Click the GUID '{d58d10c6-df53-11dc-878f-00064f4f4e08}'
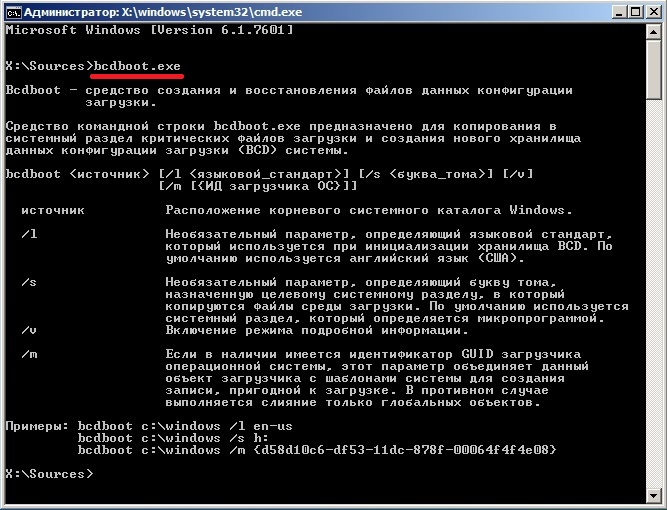Screen dimensions: 667x510 (405, 450)
